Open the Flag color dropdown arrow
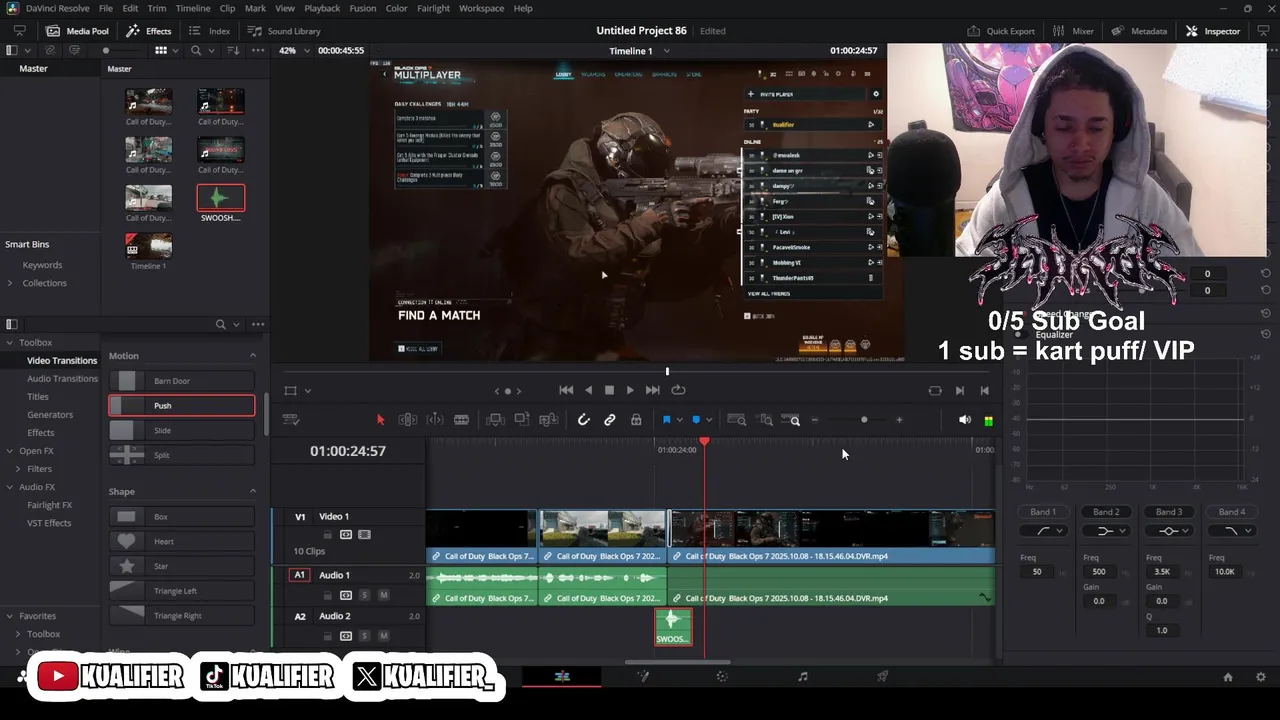Screen dimensions: 1280x720 point(680,420)
